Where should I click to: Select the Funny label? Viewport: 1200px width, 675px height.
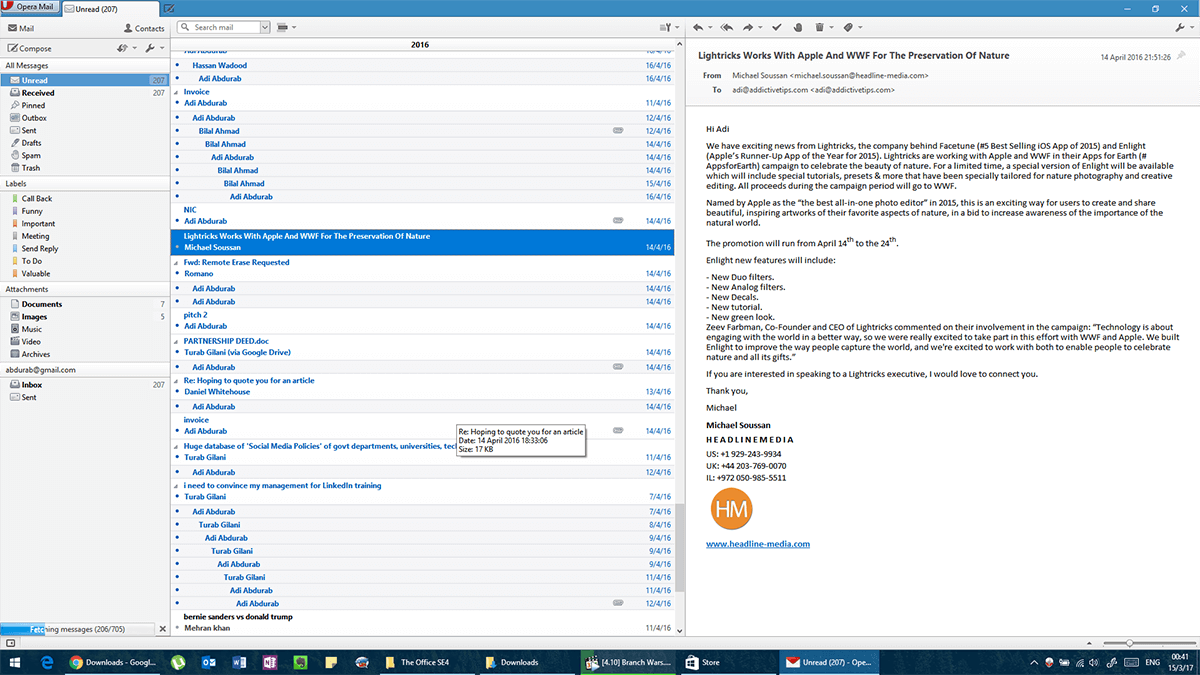pyautogui.click(x=85, y=211)
